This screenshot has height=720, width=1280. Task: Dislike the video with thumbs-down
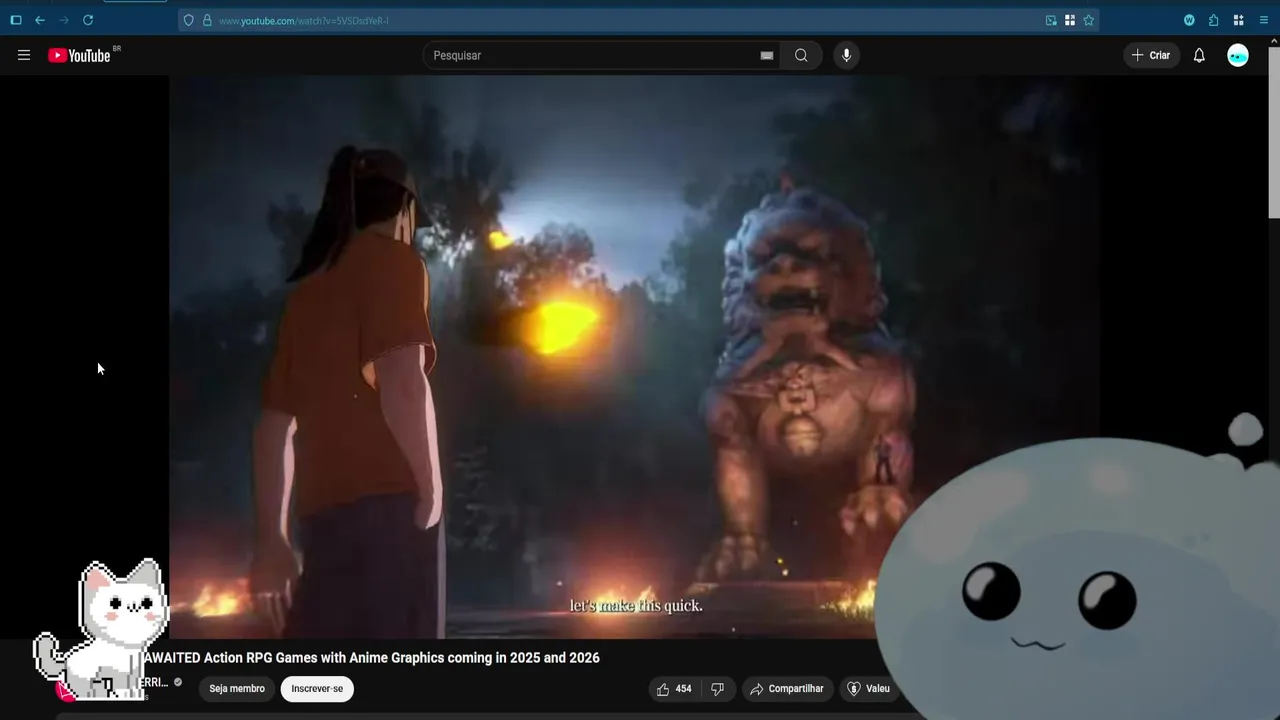pyautogui.click(x=717, y=688)
